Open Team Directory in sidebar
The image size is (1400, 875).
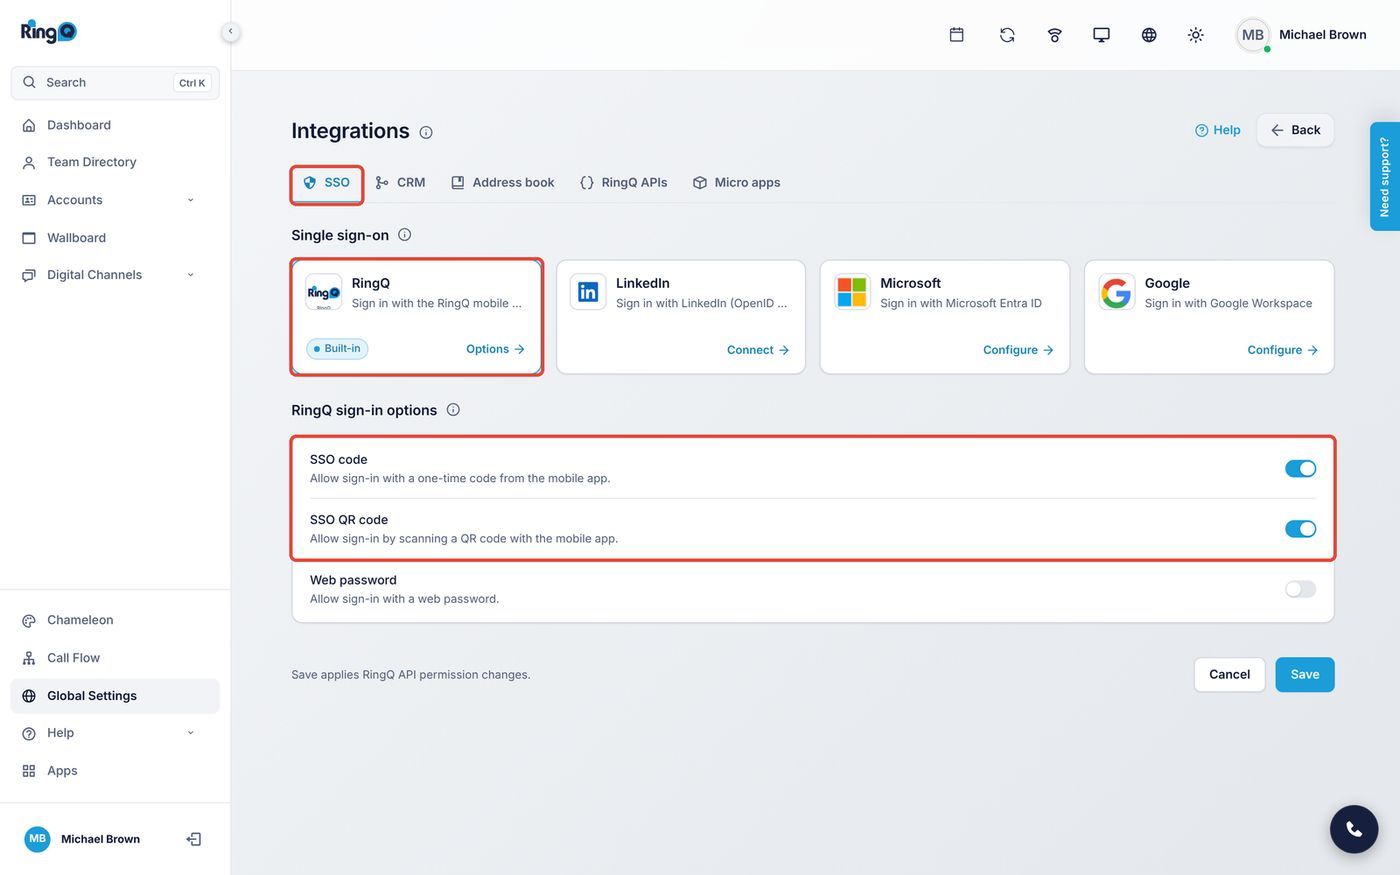tap(115, 162)
